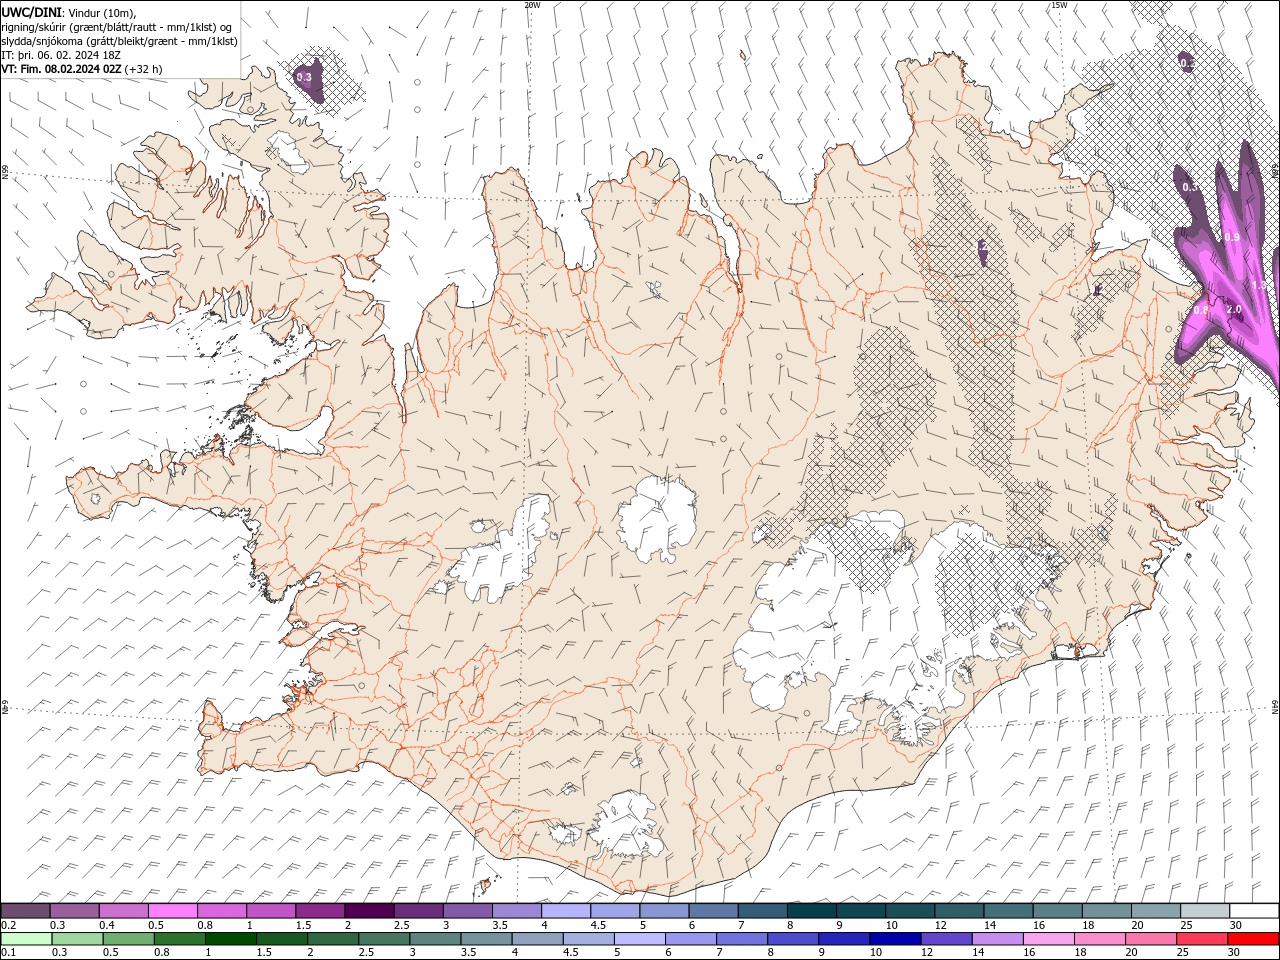
Task: Click the light lavender swatch labeled 4, upper row
Action: pos(566,911)
